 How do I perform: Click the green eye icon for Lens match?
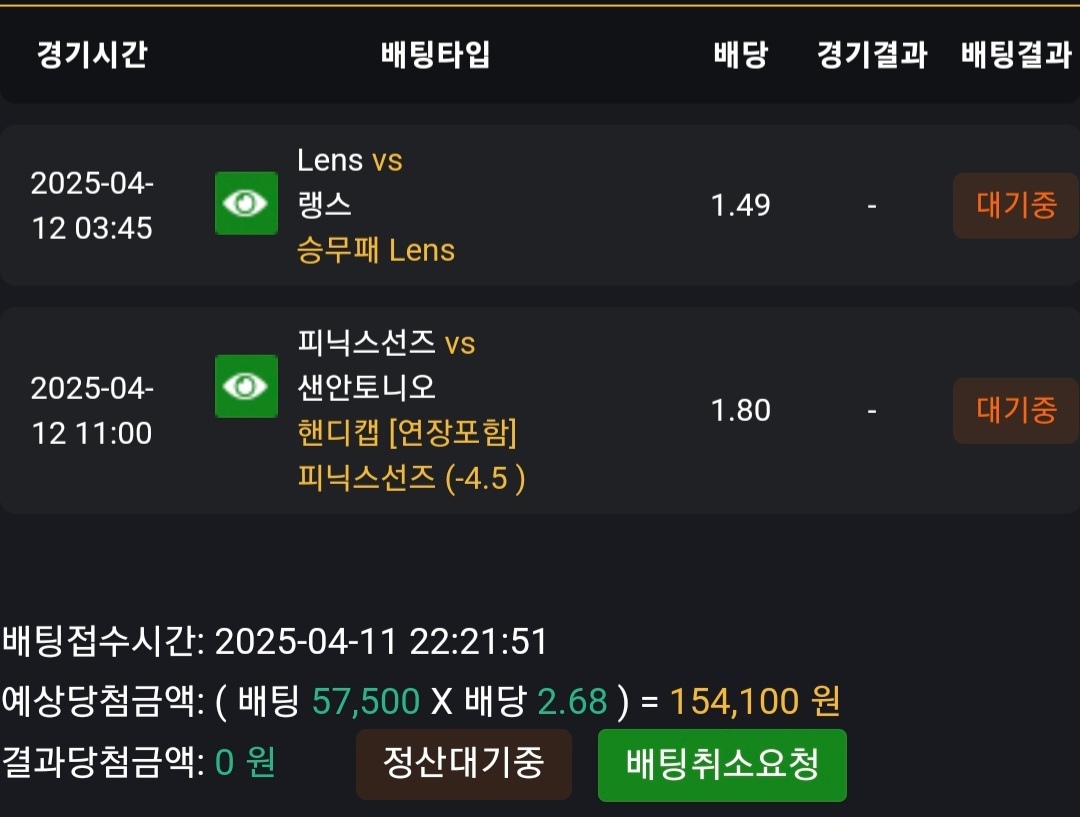[x=246, y=204]
